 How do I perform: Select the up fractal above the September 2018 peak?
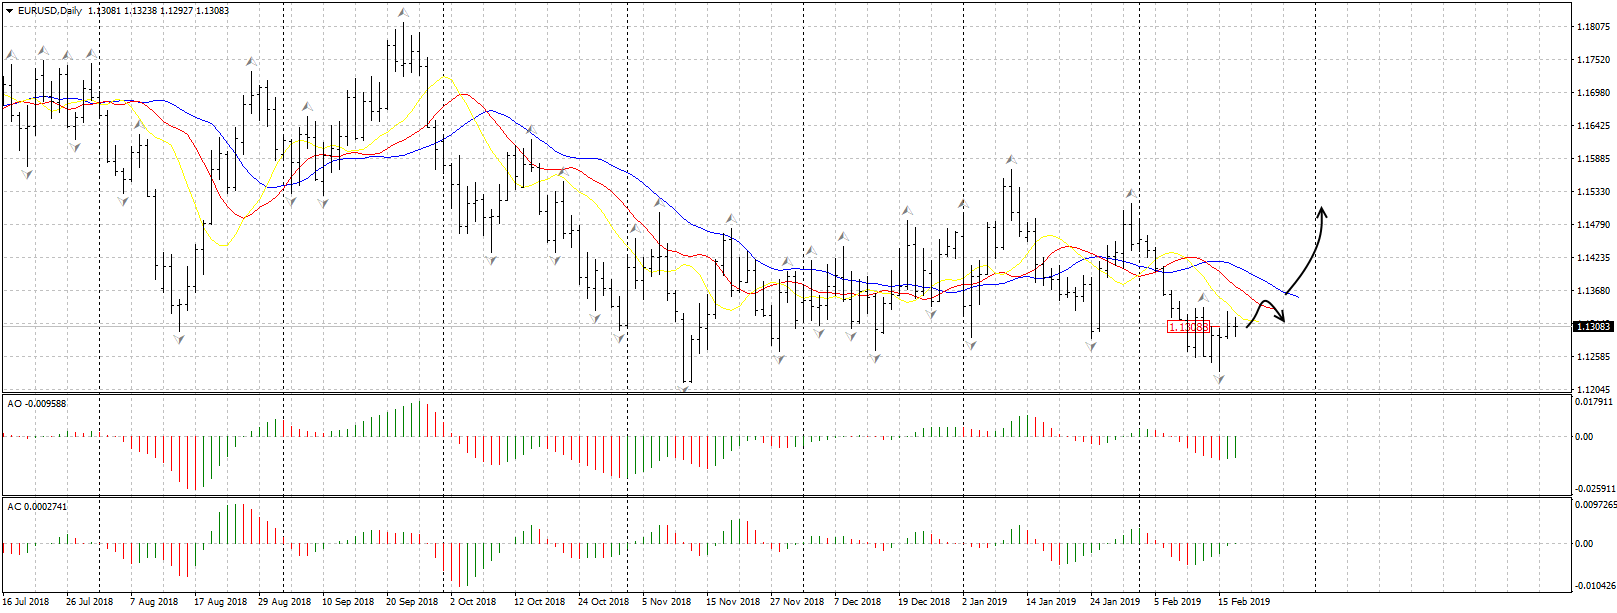click(x=403, y=14)
